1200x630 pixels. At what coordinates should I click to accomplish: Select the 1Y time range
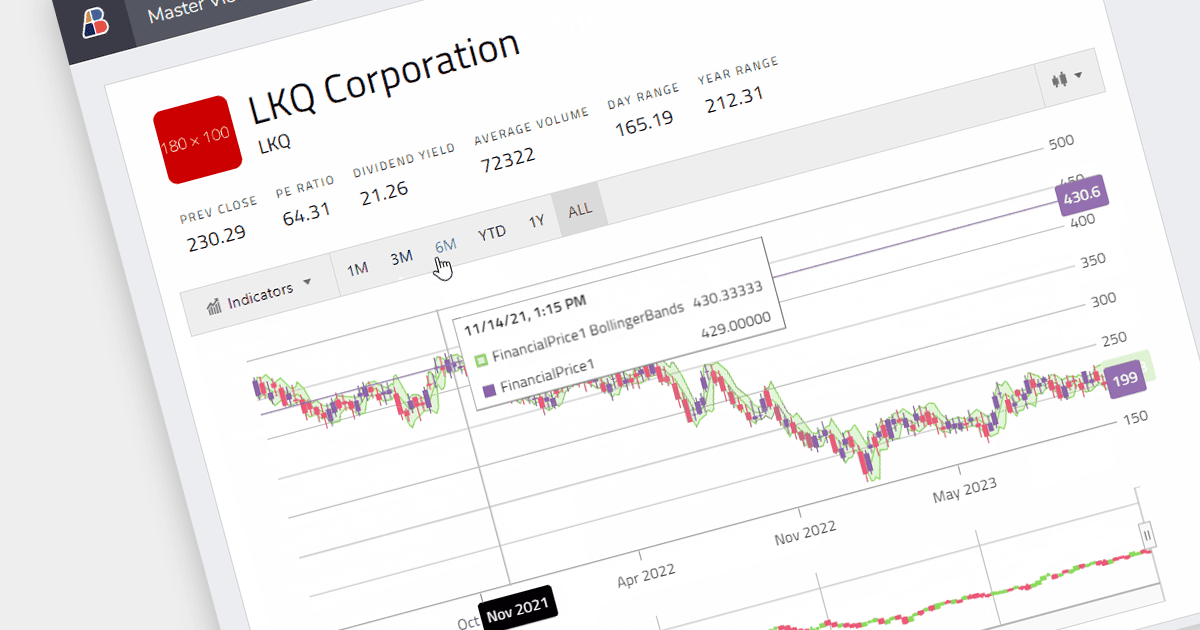536,221
